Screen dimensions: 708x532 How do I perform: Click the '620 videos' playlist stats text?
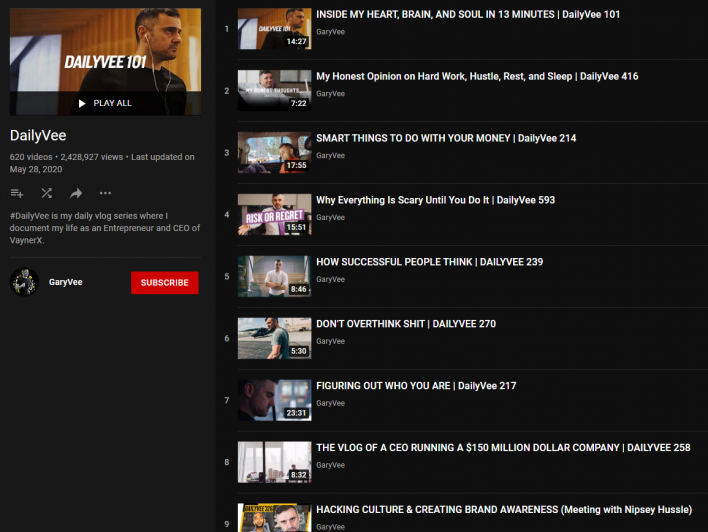tap(31, 157)
